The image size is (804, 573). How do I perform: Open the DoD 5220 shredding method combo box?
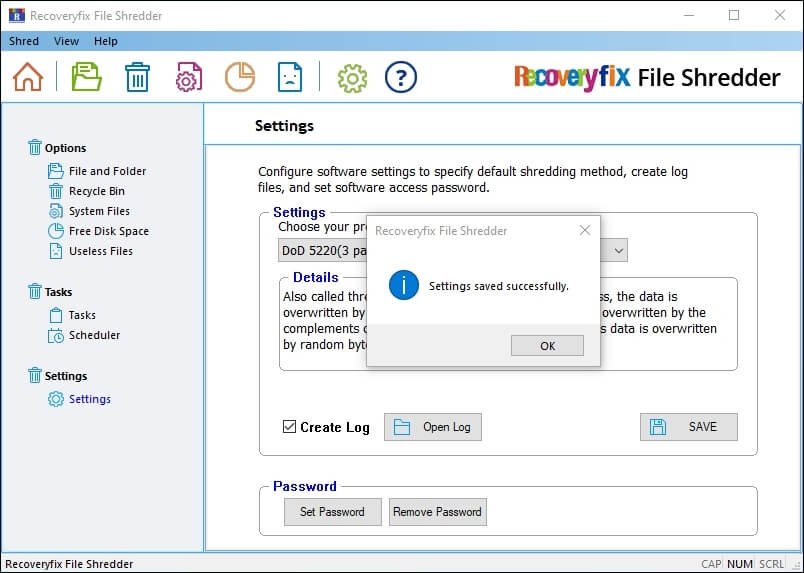click(x=453, y=251)
